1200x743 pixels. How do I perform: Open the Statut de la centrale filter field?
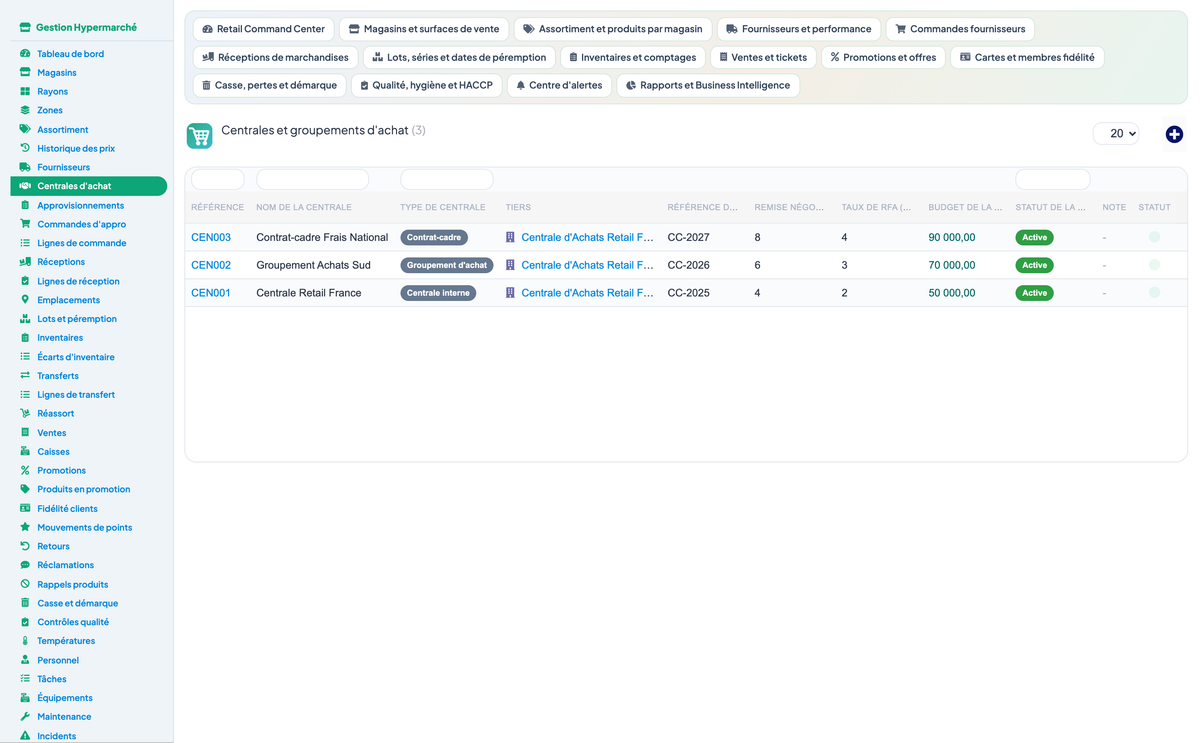pyautogui.click(x=1052, y=179)
